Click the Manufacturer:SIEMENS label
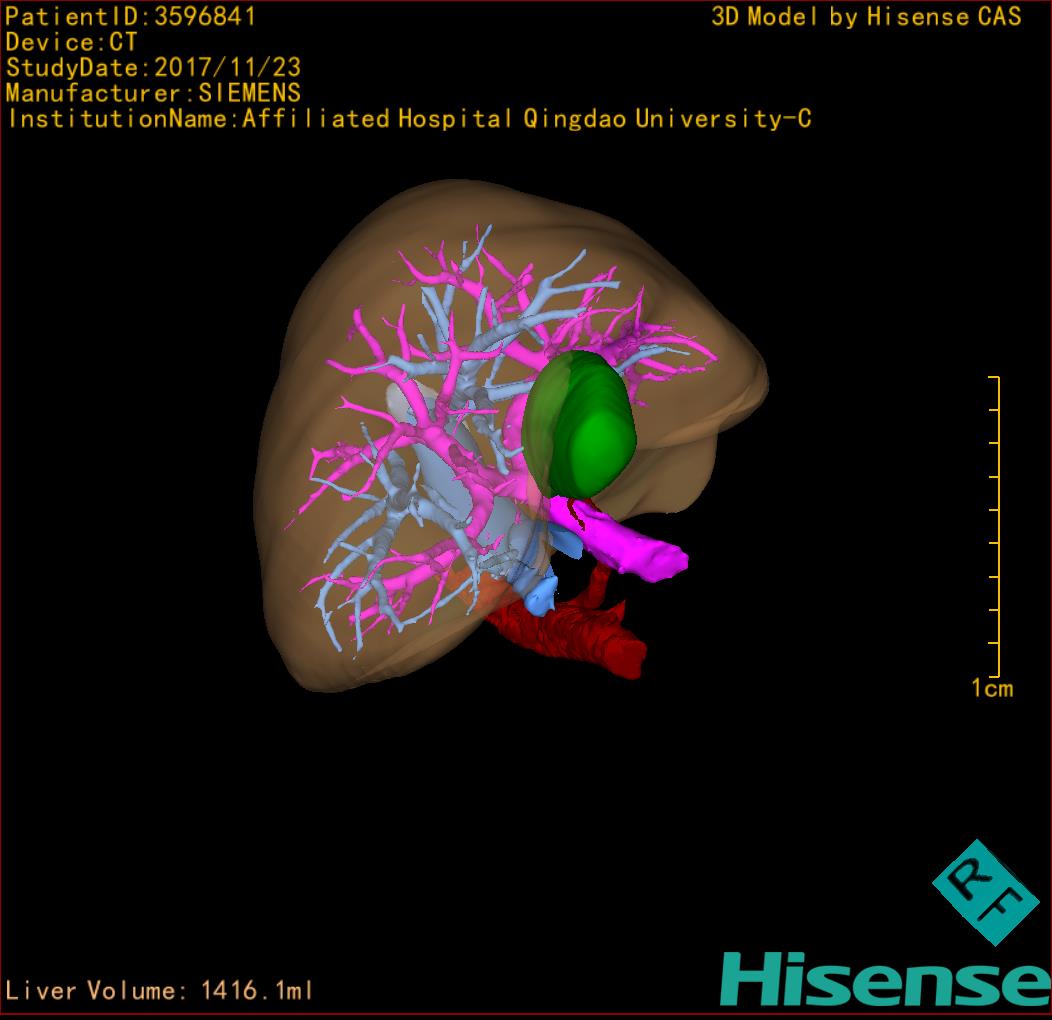The width and height of the screenshot is (1052, 1020). point(153,93)
